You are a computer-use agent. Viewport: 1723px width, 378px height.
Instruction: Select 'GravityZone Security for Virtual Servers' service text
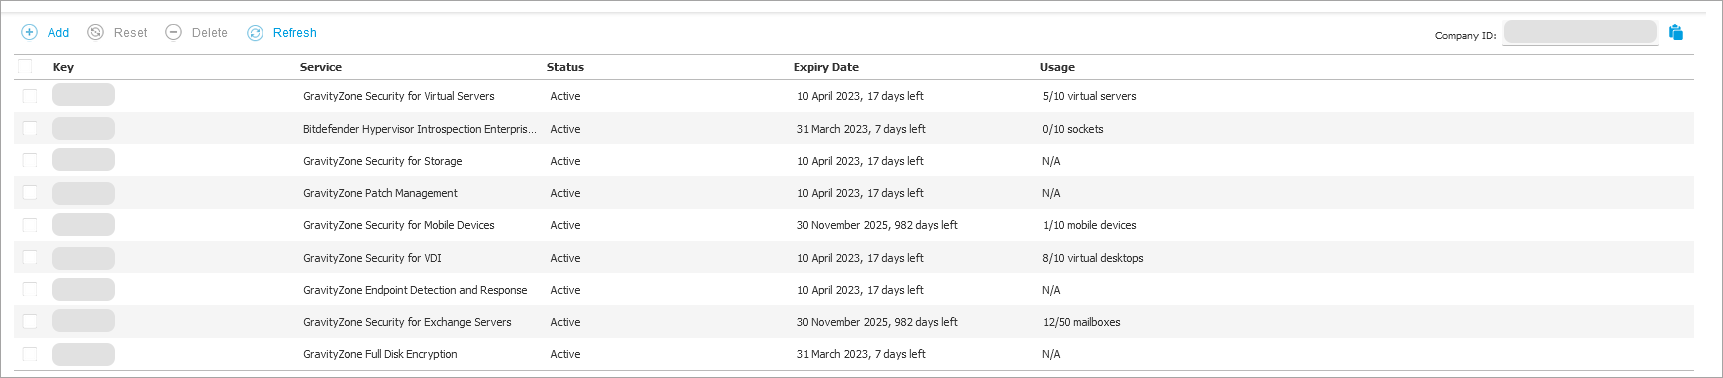pyautogui.click(x=399, y=96)
